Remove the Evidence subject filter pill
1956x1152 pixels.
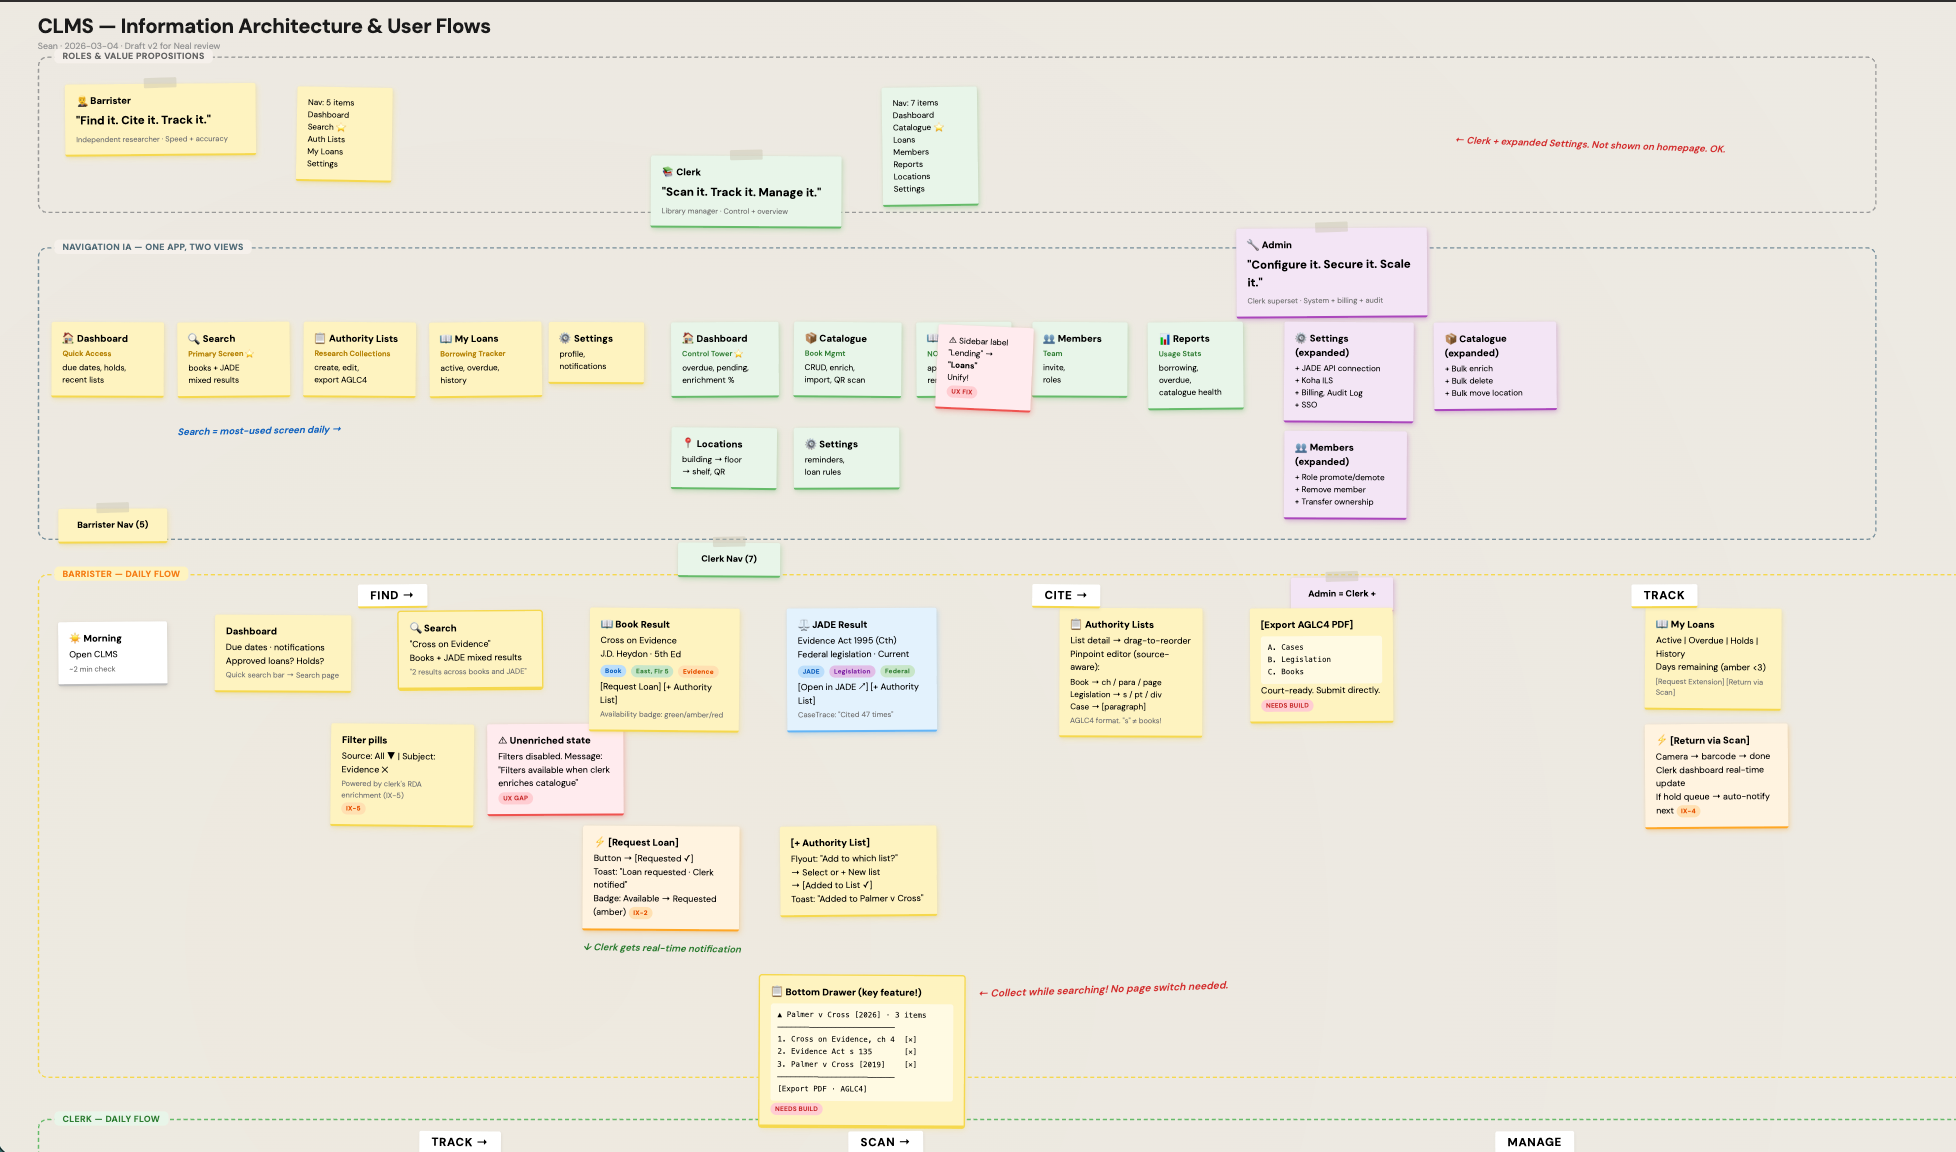[x=386, y=769]
